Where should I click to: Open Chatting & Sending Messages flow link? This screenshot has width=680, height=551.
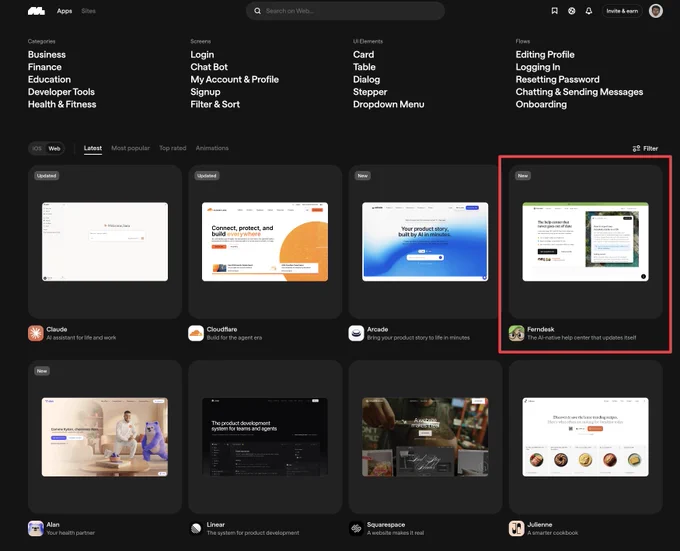pos(579,92)
